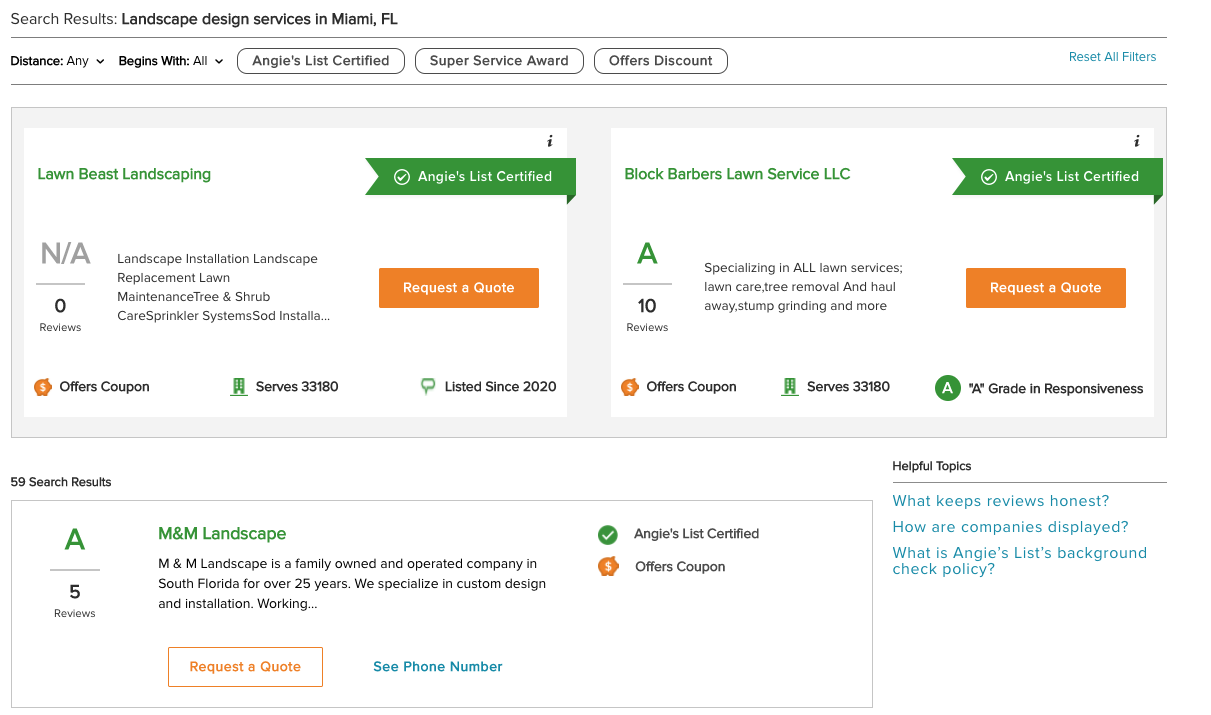Screen dimensions: 1211x715
Task: Click orange coupon icon in M&M Landscape row
Action: point(608,567)
